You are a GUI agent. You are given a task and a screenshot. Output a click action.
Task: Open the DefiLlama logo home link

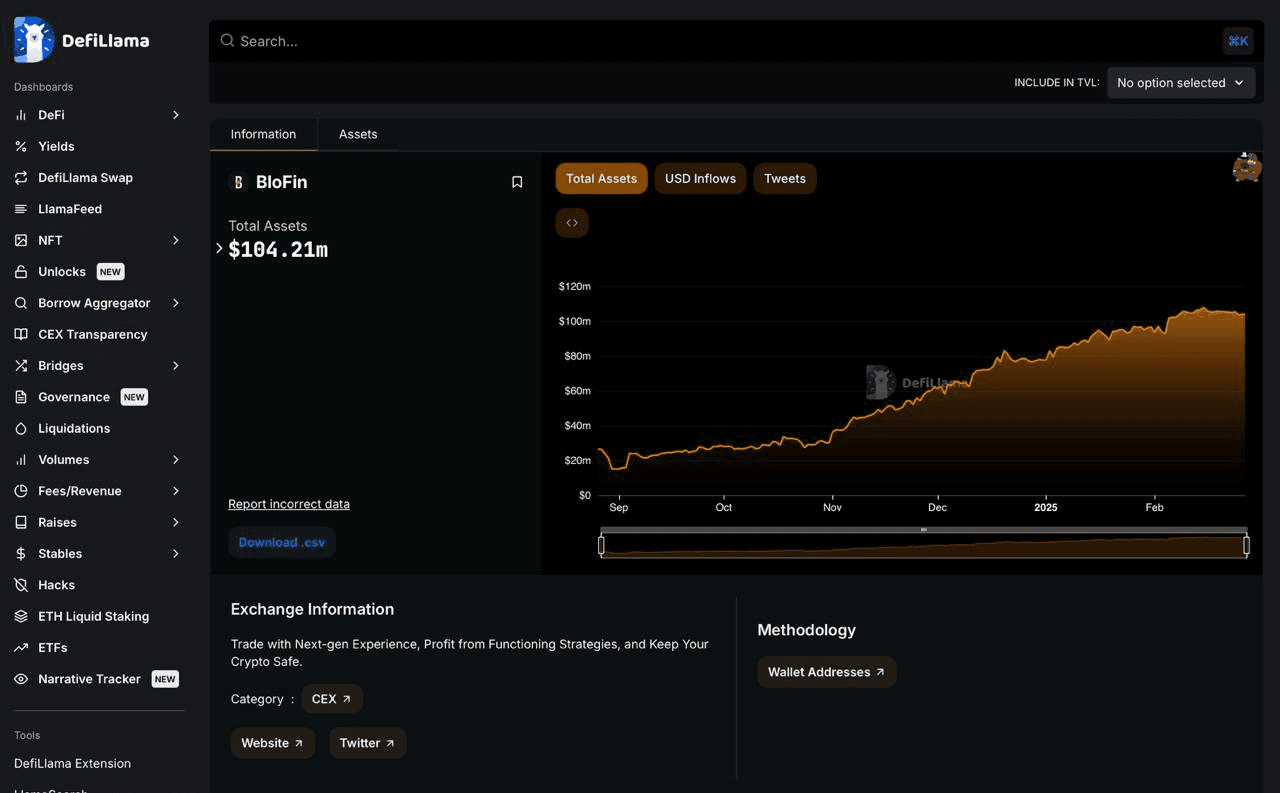click(x=82, y=40)
